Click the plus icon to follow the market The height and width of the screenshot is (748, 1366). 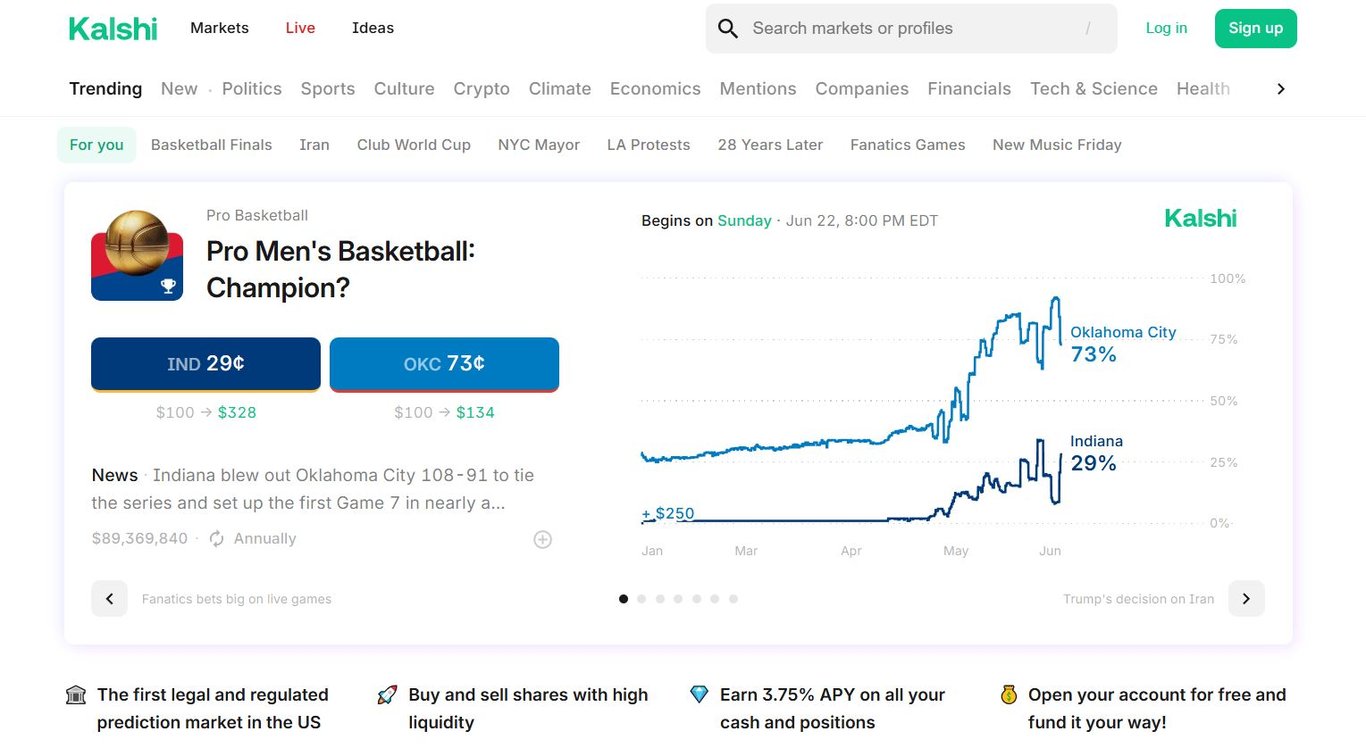pos(542,539)
